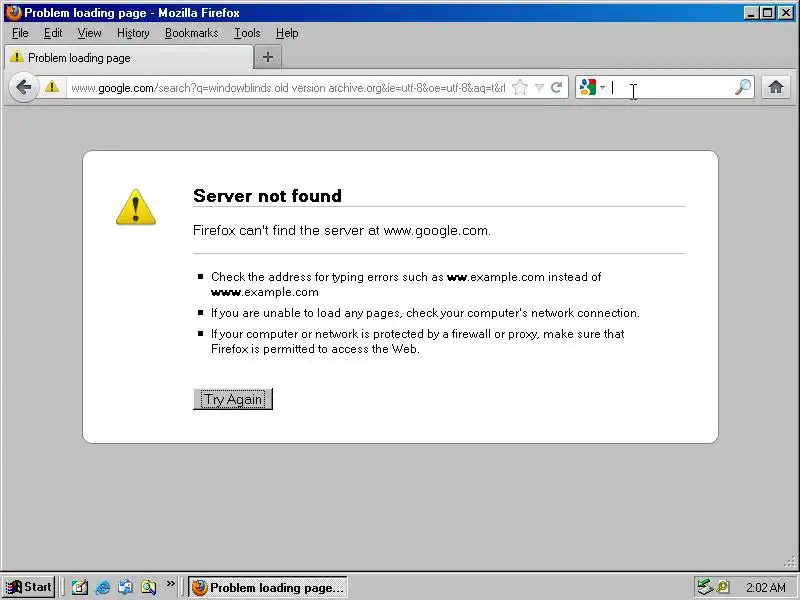The image size is (800, 600).
Task: Click the warning site identity icon in address bar
Action: [x=52, y=87]
